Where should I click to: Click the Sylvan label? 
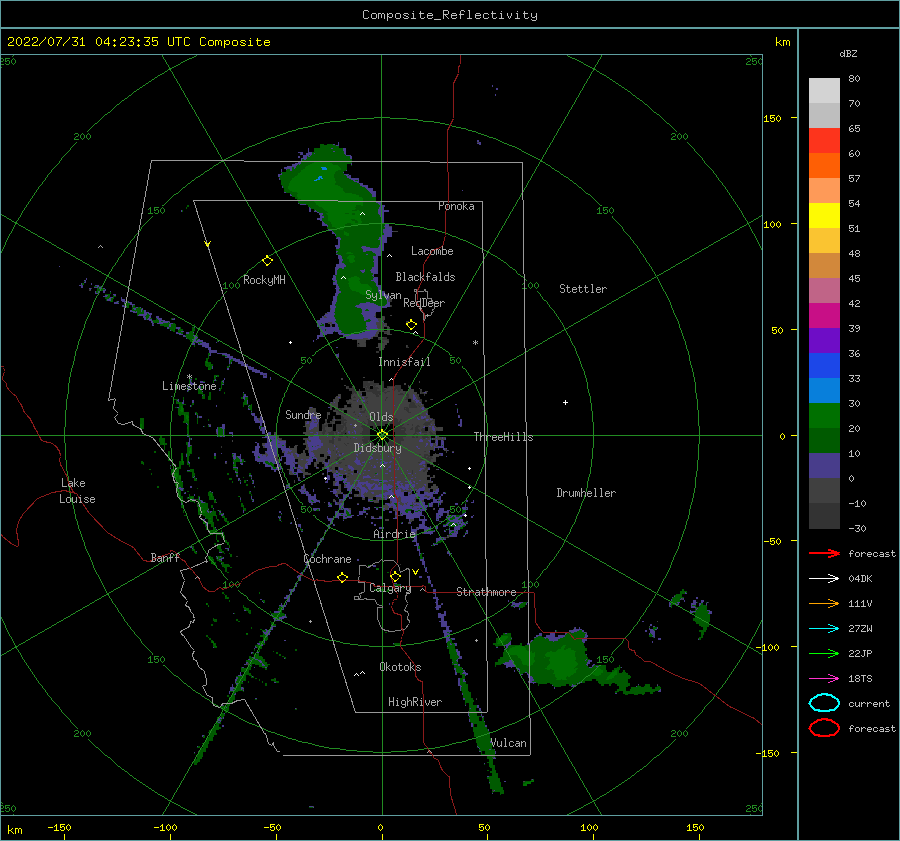pos(383,295)
